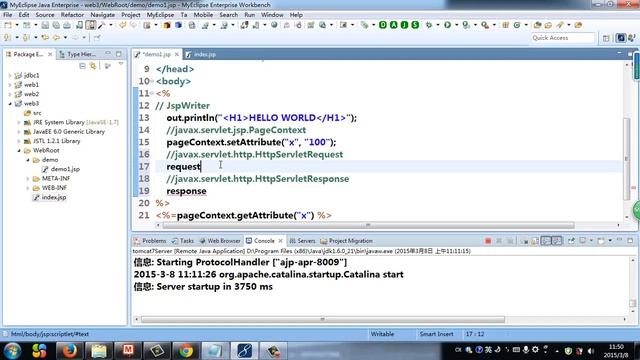Click the Quick Access search field
This screenshot has height=360, width=640.
(x=563, y=38)
